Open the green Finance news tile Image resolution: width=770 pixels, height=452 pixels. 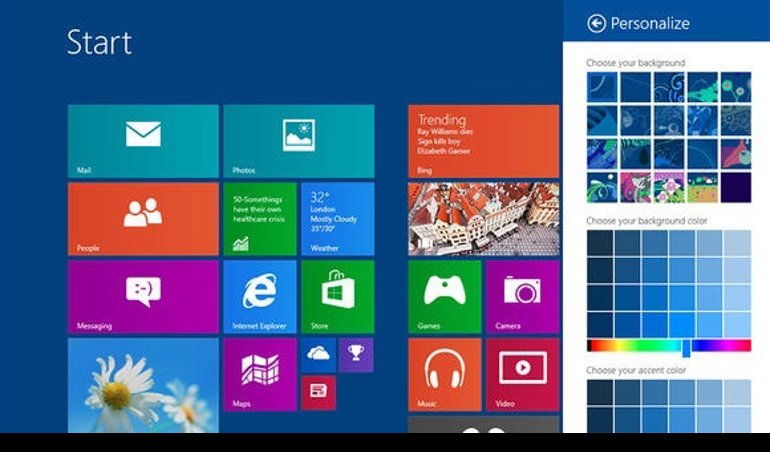pyautogui.click(x=260, y=219)
